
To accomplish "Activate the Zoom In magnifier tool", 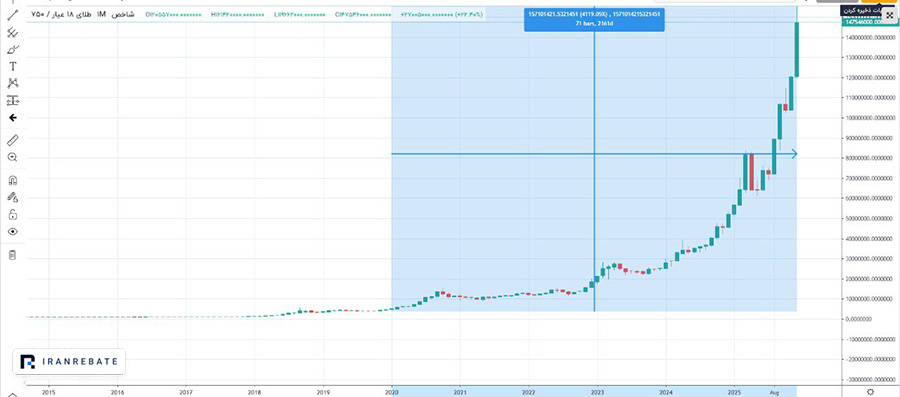I will (x=13, y=157).
